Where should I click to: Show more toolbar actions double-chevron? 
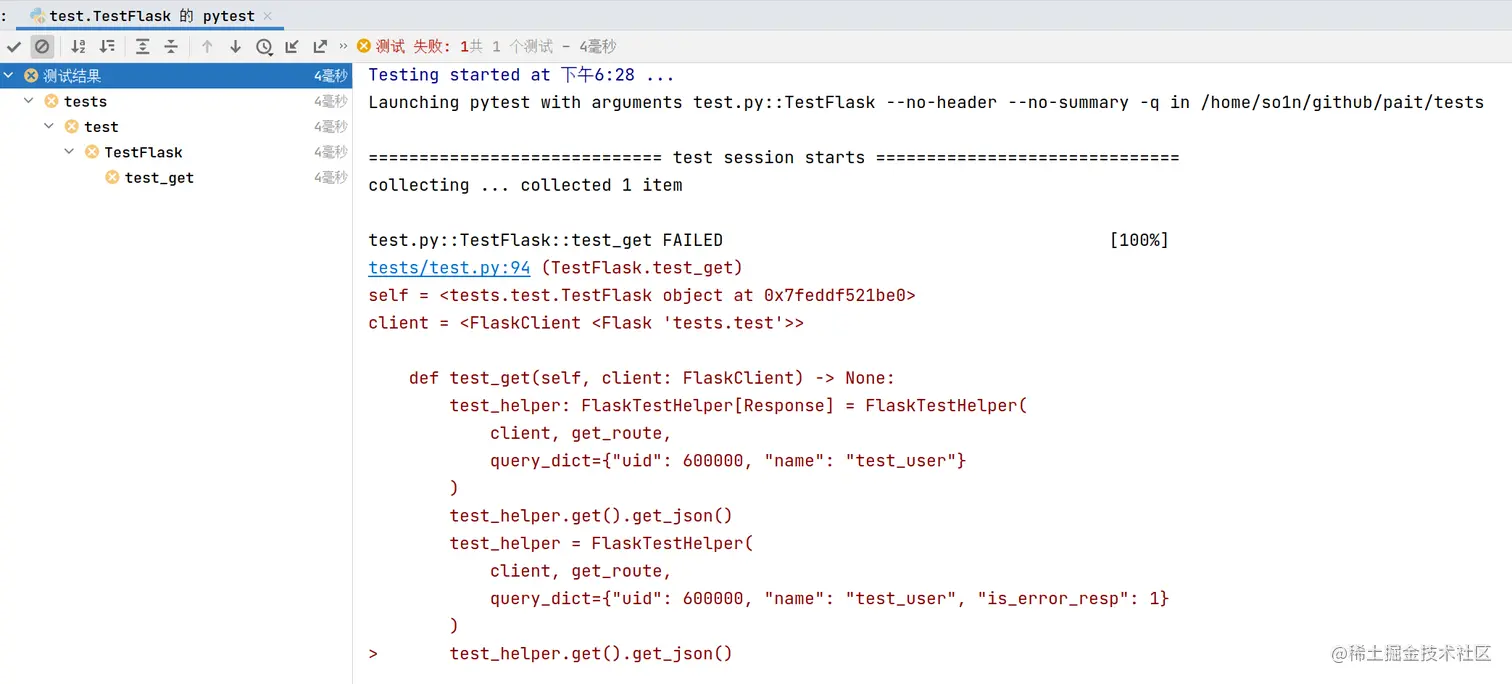[x=344, y=46]
